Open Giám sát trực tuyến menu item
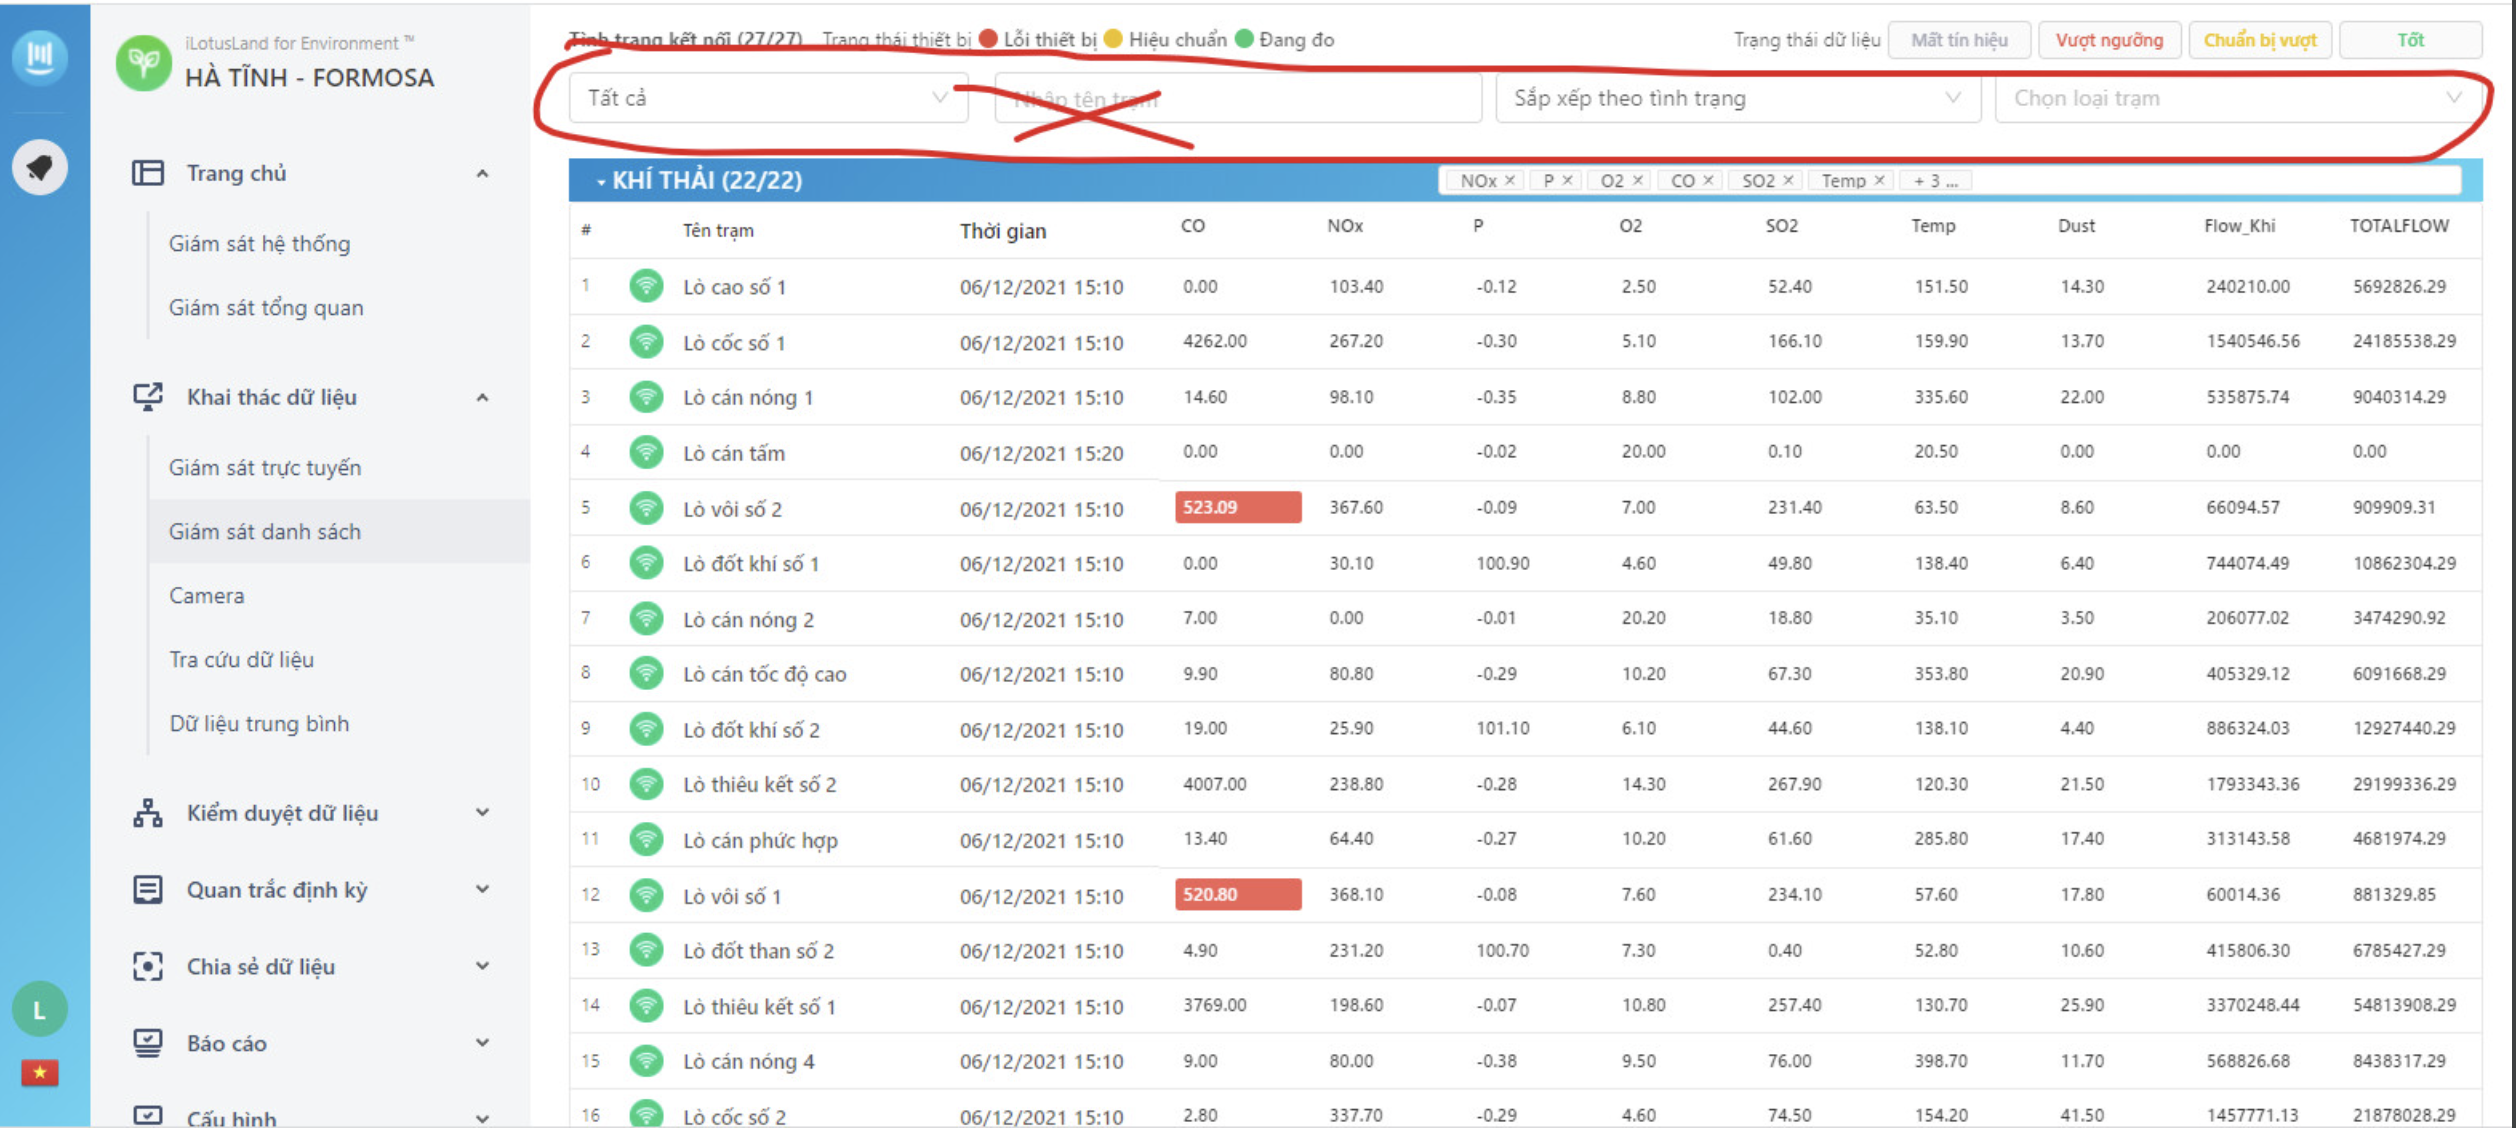2516x1128 pixels. 265,468
